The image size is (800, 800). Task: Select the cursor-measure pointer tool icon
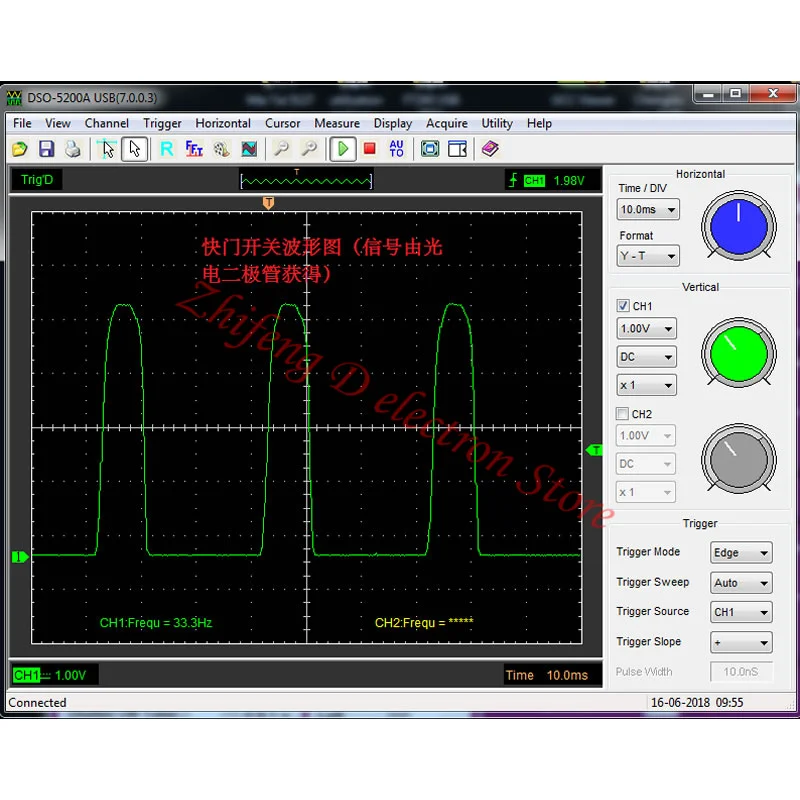tap(107, 149)
